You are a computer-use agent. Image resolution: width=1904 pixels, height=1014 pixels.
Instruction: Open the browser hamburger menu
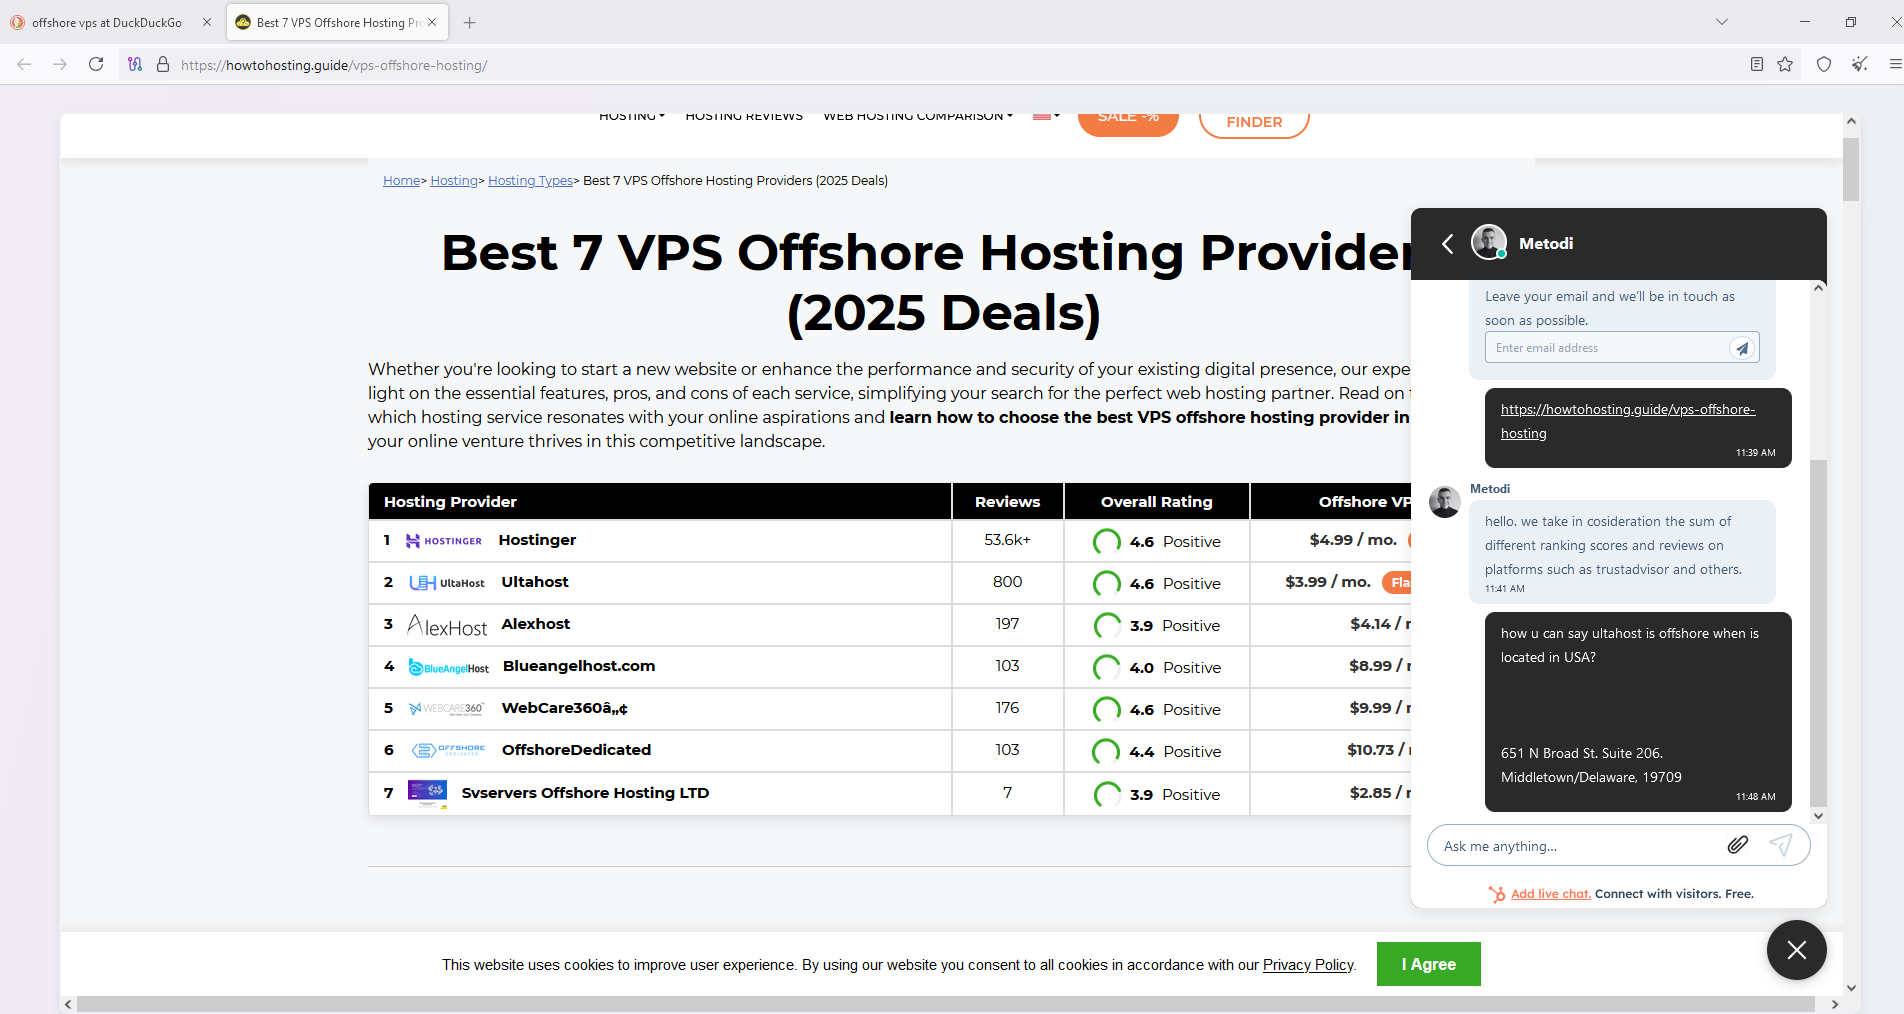(1894, 64)
